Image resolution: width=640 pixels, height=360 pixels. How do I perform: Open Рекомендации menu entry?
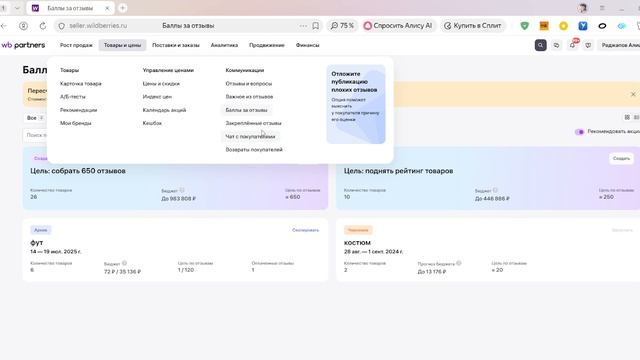pos(78,110)
